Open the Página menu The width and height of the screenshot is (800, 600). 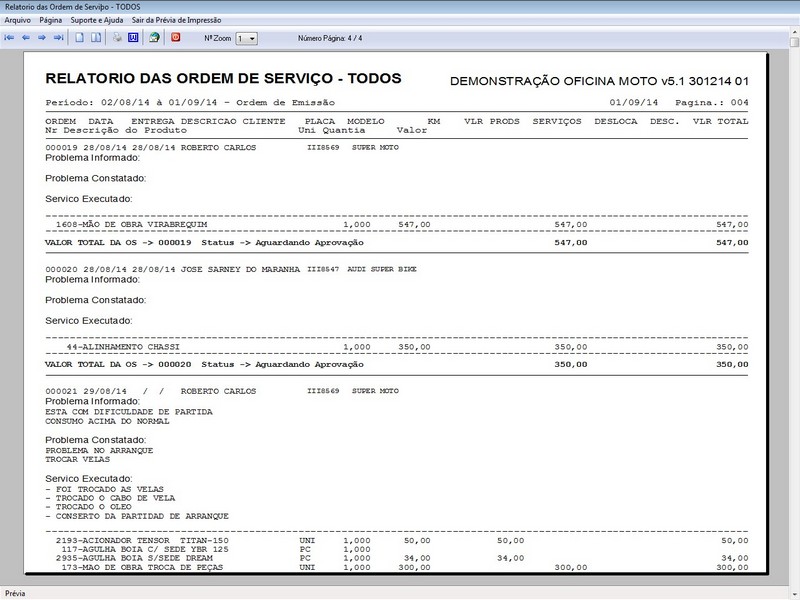51,20
